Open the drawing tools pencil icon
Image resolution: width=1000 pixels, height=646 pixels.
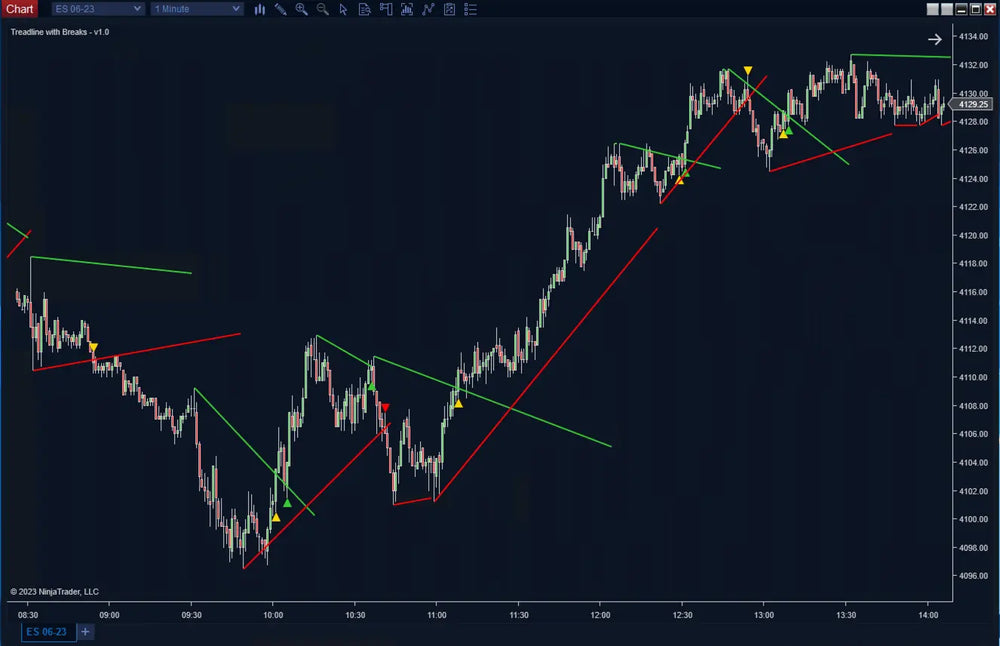pos(281,9)
